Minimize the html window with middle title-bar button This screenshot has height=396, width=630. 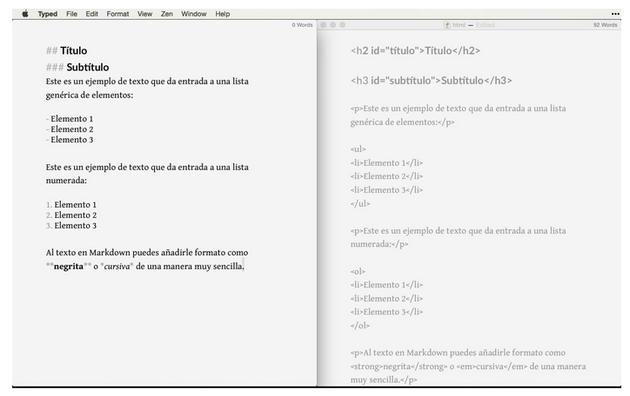333,25
